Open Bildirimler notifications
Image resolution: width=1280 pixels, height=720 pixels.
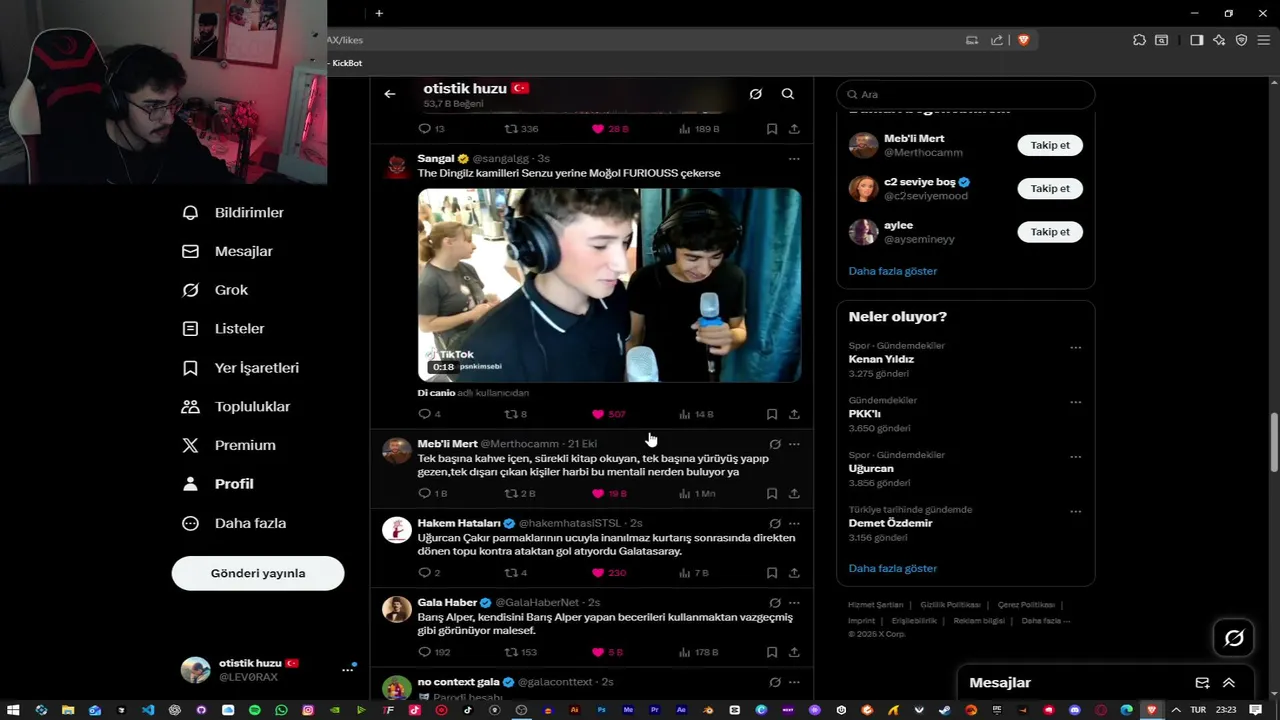coord(232,213)
